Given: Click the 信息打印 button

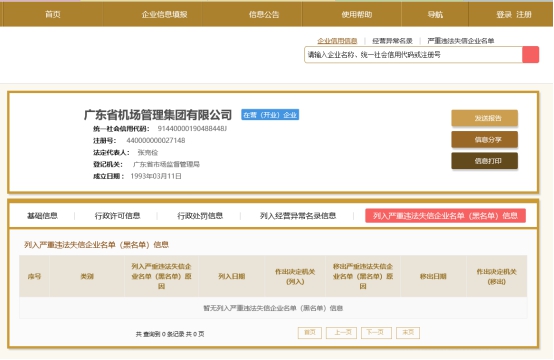Looking at the screenshot, I should coord(484,161).
